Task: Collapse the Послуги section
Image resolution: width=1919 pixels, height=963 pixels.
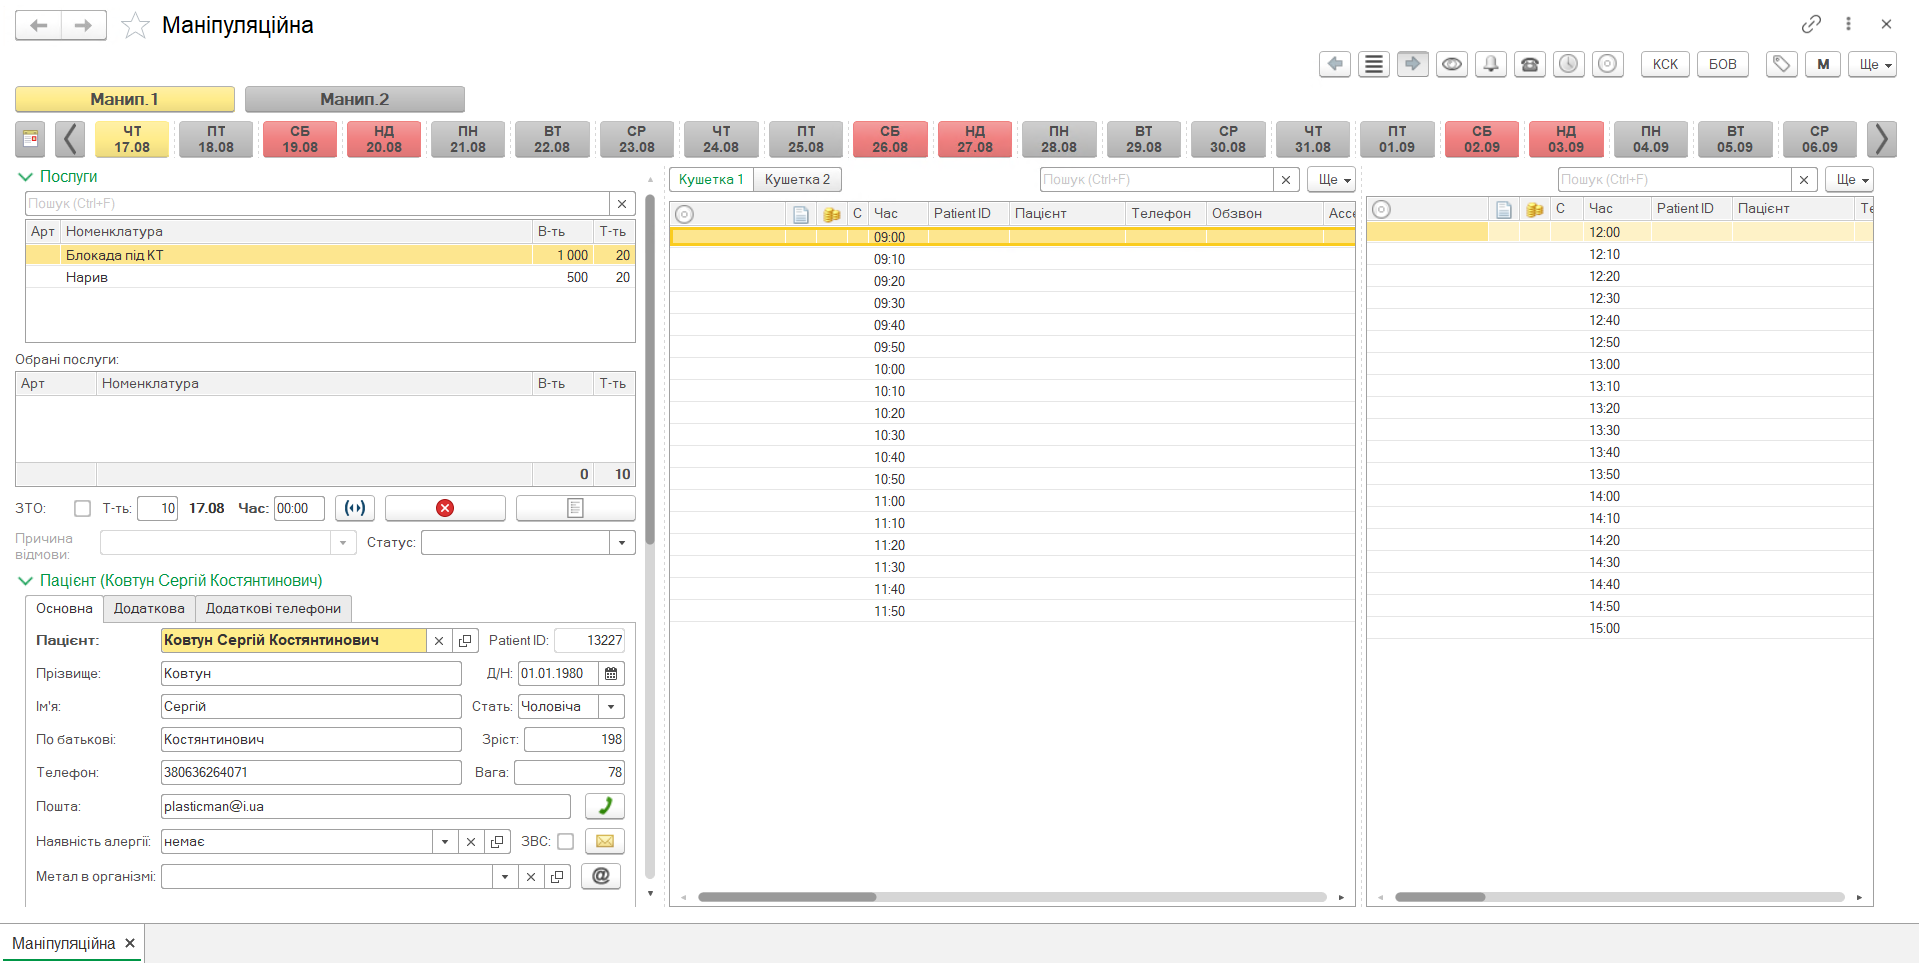Action: pyautogui.click(x=26, y=177)
